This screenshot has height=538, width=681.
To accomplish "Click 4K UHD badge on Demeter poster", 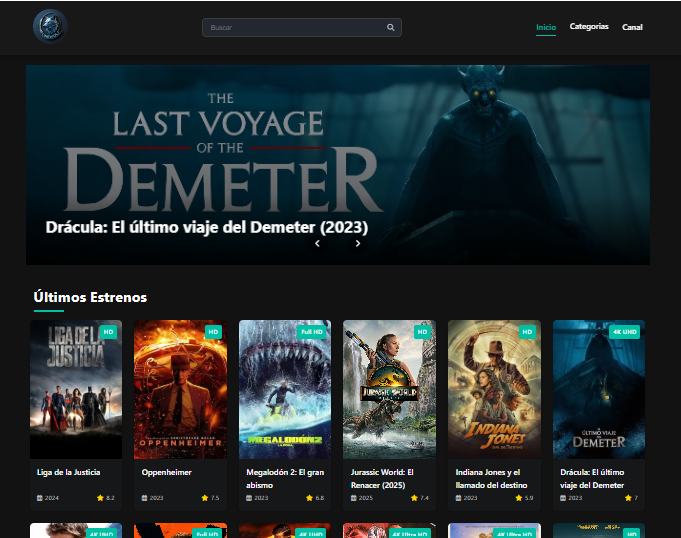I will (625, 332).
